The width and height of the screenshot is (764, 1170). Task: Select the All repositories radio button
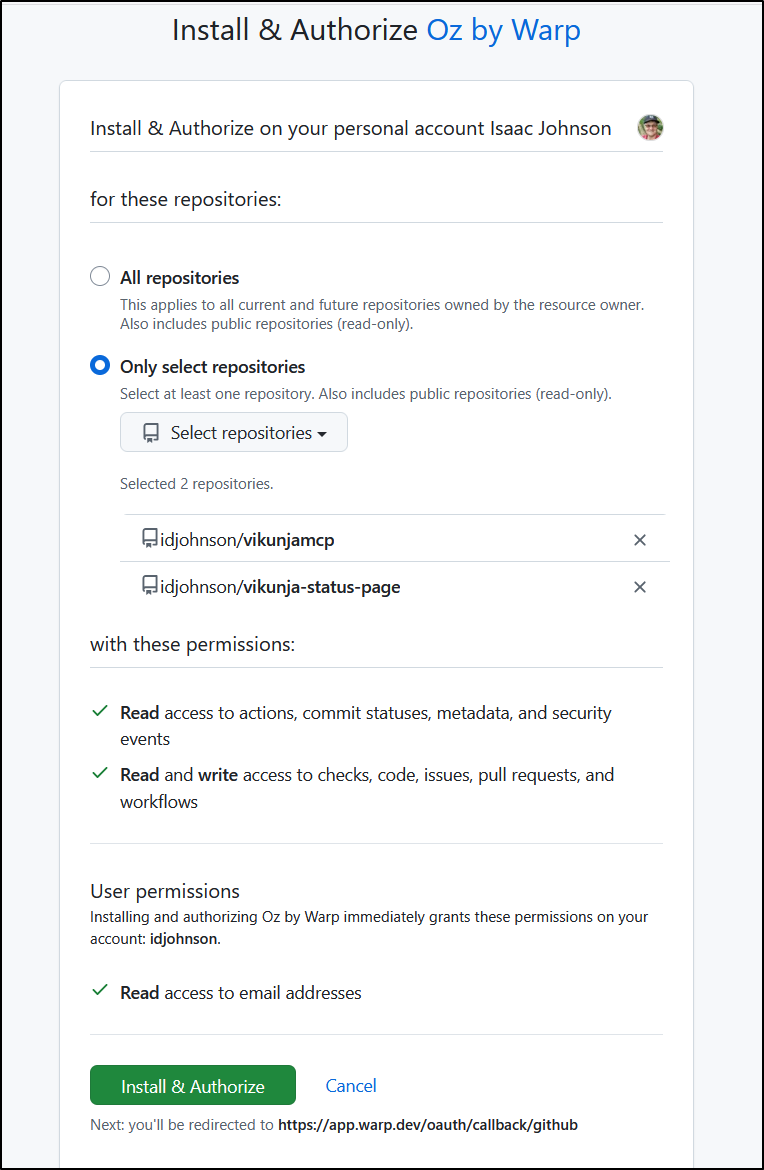(x=100, y=277)
